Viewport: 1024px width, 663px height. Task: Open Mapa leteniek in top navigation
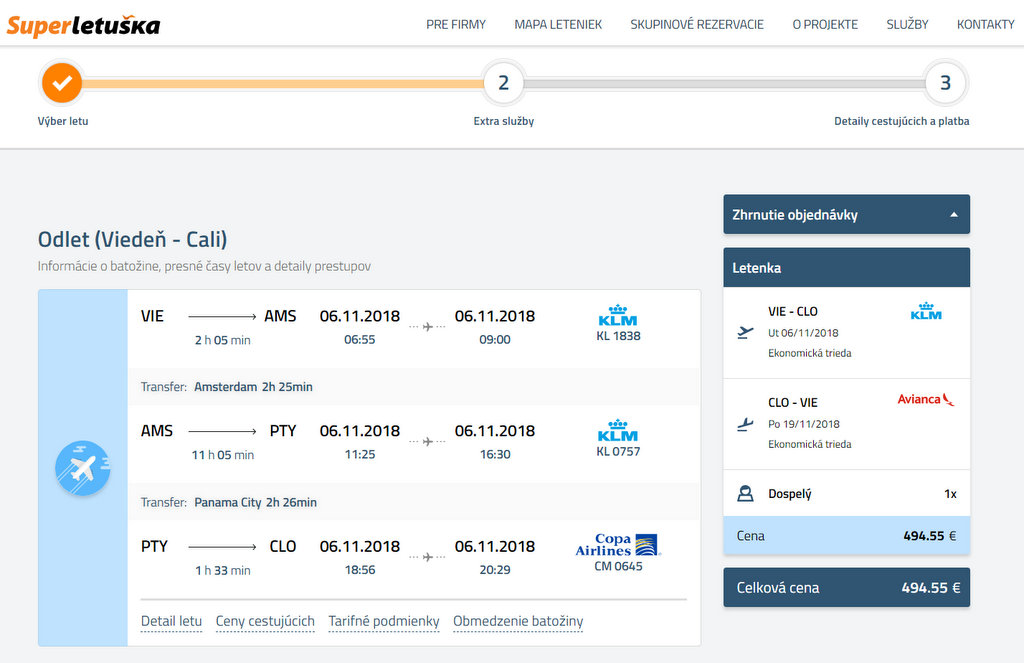558,24
